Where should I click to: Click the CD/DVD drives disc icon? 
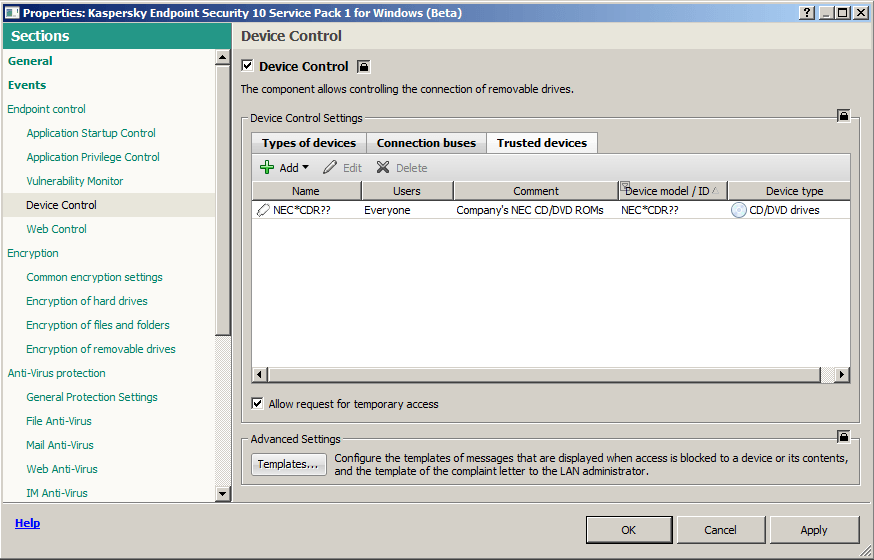pyautogui.click(x=738, y=210)
